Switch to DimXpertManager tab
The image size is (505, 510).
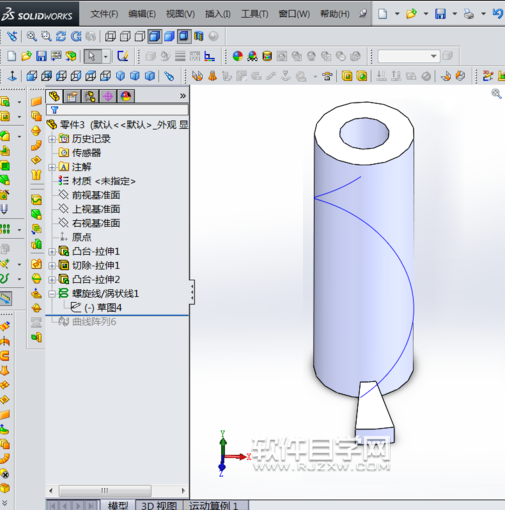tap(108, 96)
